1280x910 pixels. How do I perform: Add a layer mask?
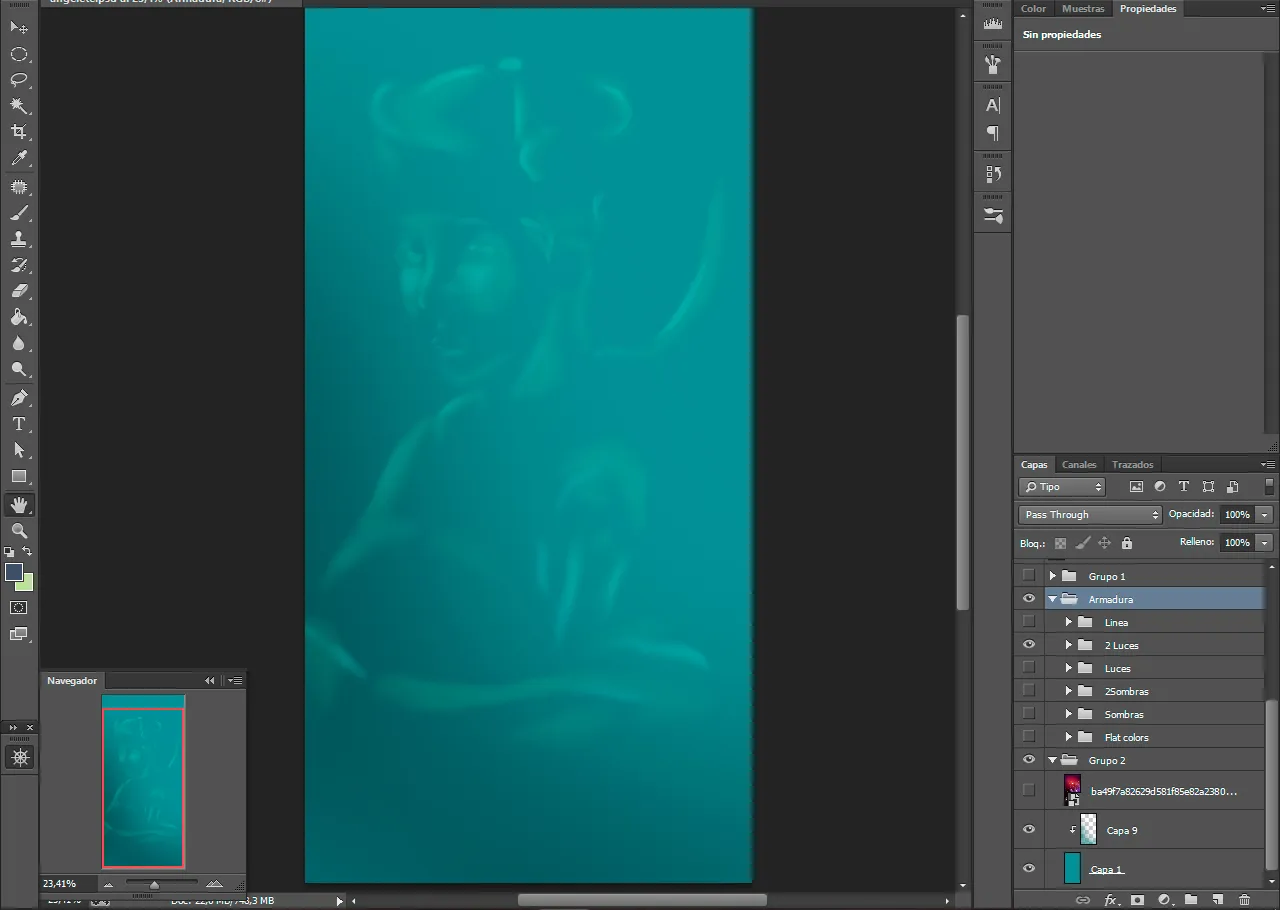1137,900
